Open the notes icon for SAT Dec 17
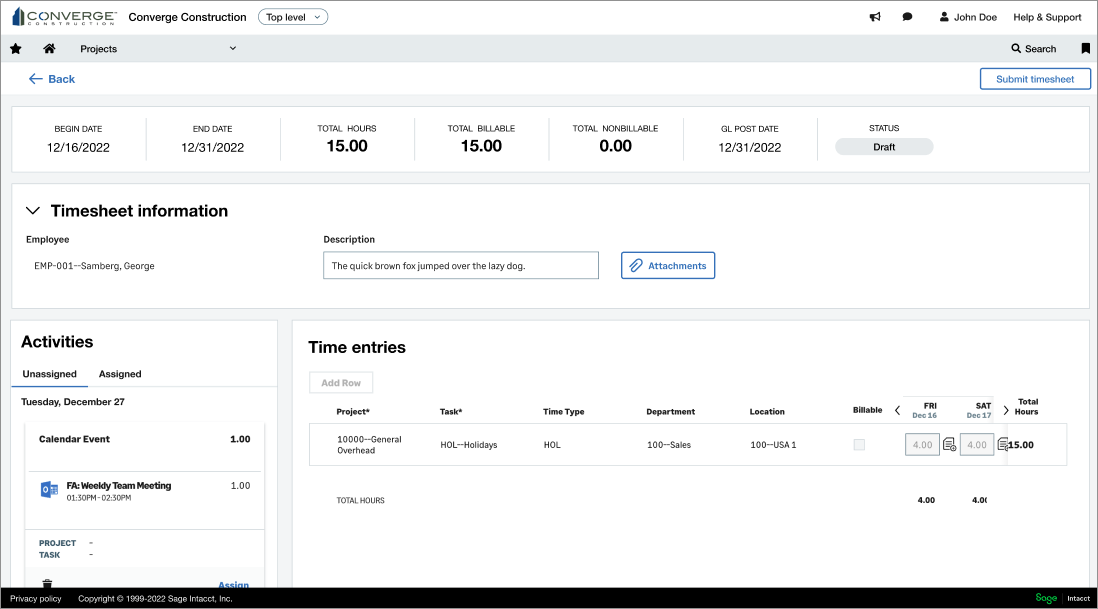The width and height of the screenshot is (1098, 609). point(1002,445)
